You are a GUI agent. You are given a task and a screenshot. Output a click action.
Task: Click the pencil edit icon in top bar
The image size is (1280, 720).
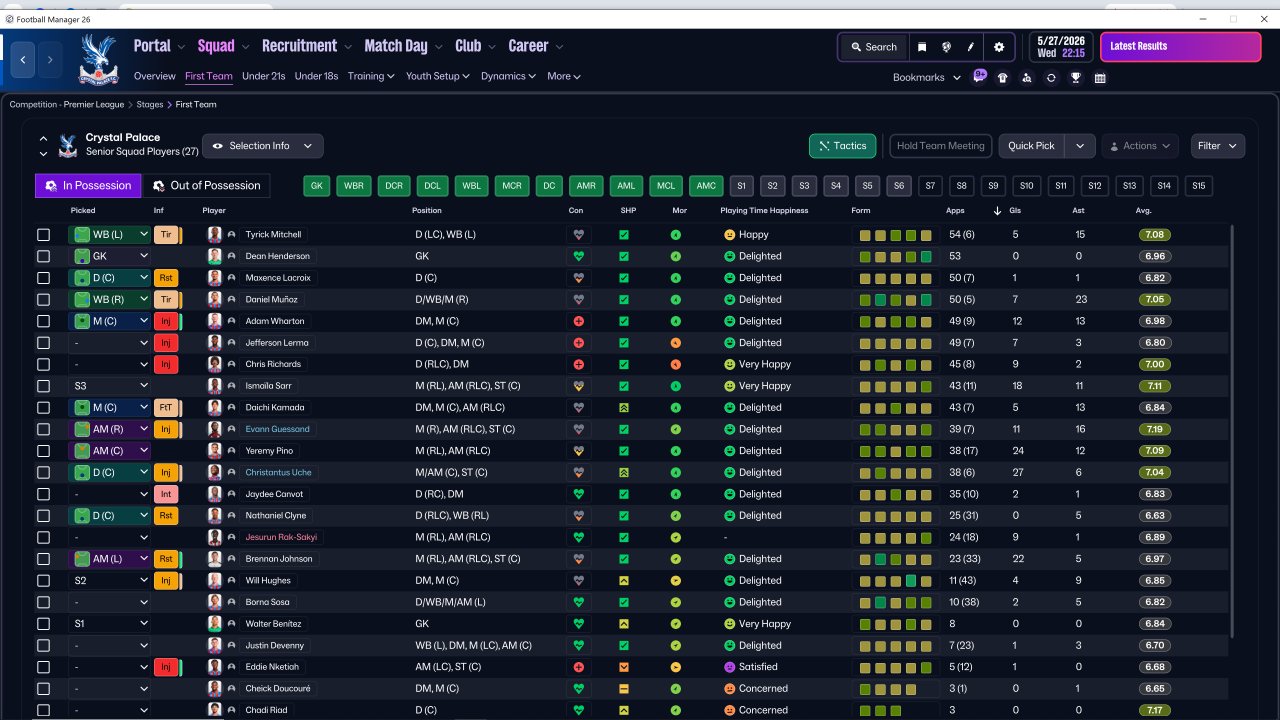point(971,47)
